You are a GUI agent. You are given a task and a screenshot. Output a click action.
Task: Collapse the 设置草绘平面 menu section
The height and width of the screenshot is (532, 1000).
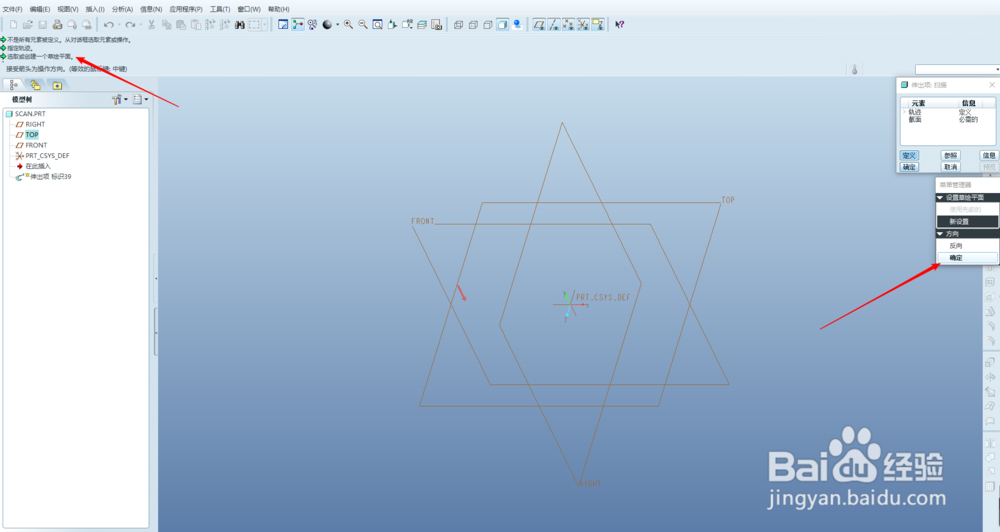click(x=940, y=198)
